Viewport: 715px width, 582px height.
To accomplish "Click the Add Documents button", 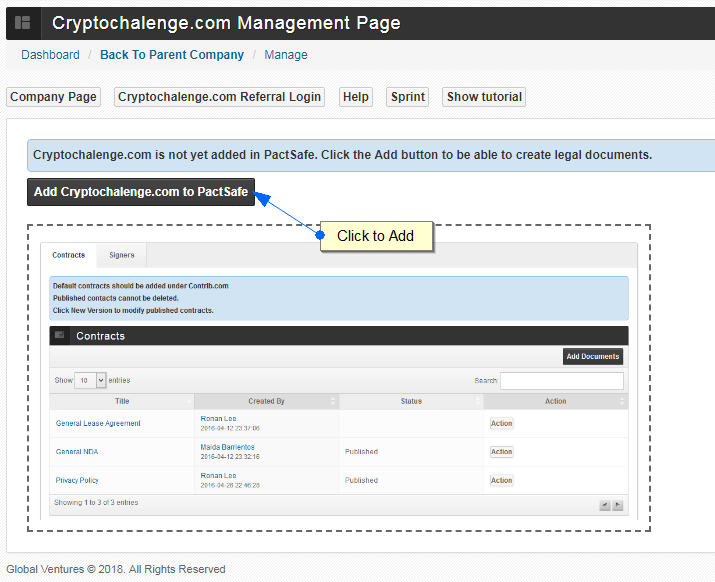I will click(x=593, y=356).
